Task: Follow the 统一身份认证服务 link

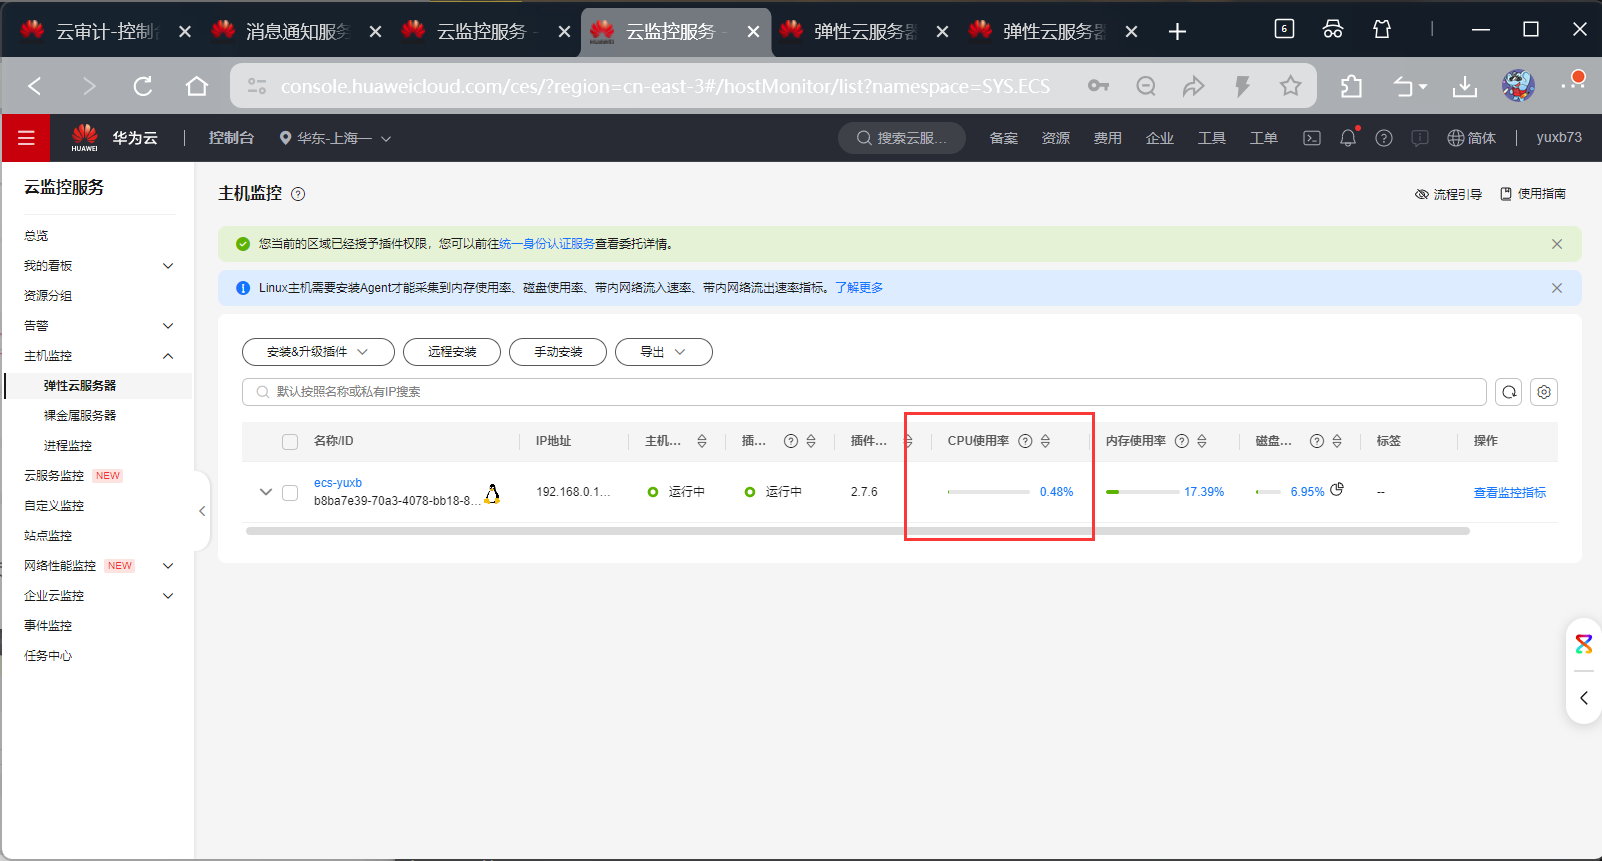Action: tap(547, 244)
